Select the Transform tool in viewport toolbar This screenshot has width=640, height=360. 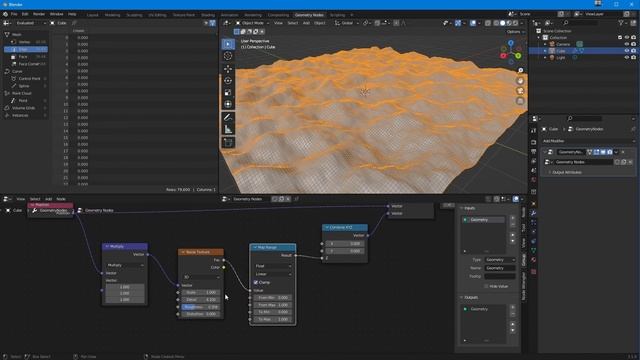[228, 104]
